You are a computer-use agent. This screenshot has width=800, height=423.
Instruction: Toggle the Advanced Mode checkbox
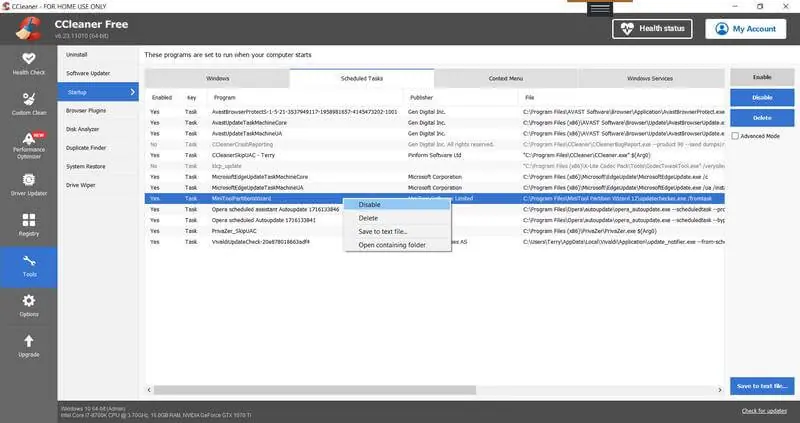[735, 136]
